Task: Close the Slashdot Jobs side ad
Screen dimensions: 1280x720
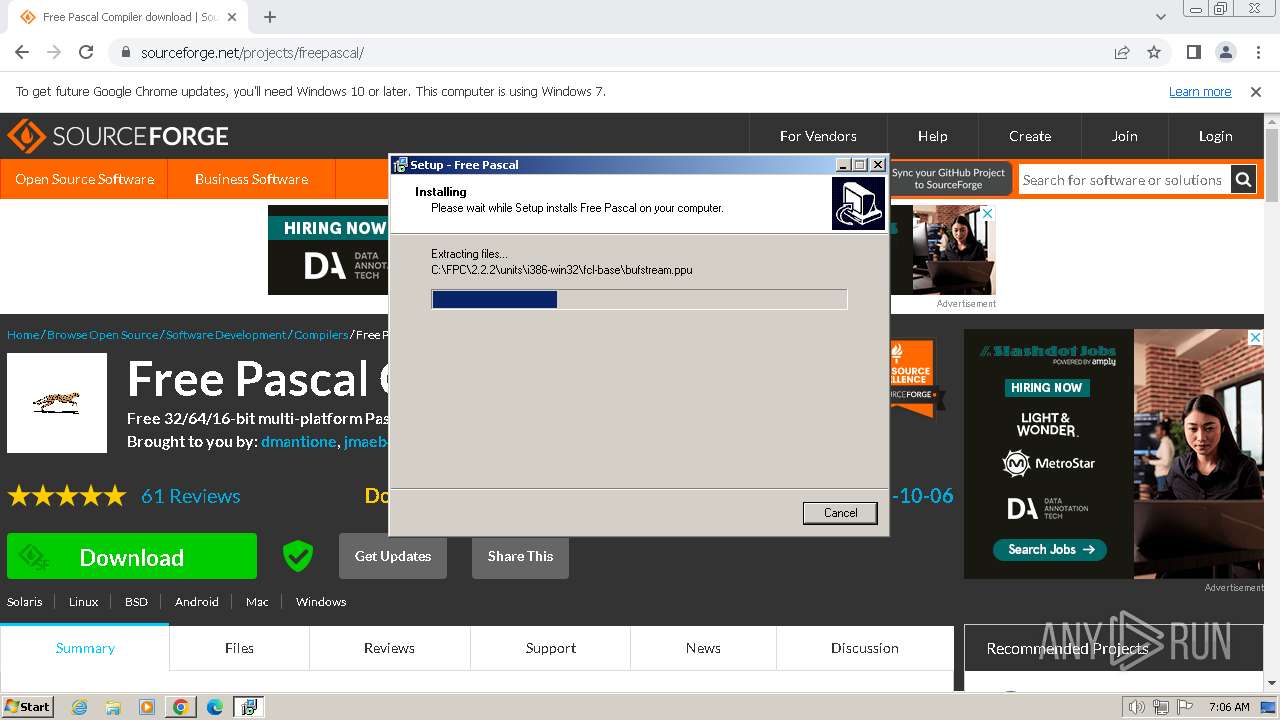Action: (1256, 338)
